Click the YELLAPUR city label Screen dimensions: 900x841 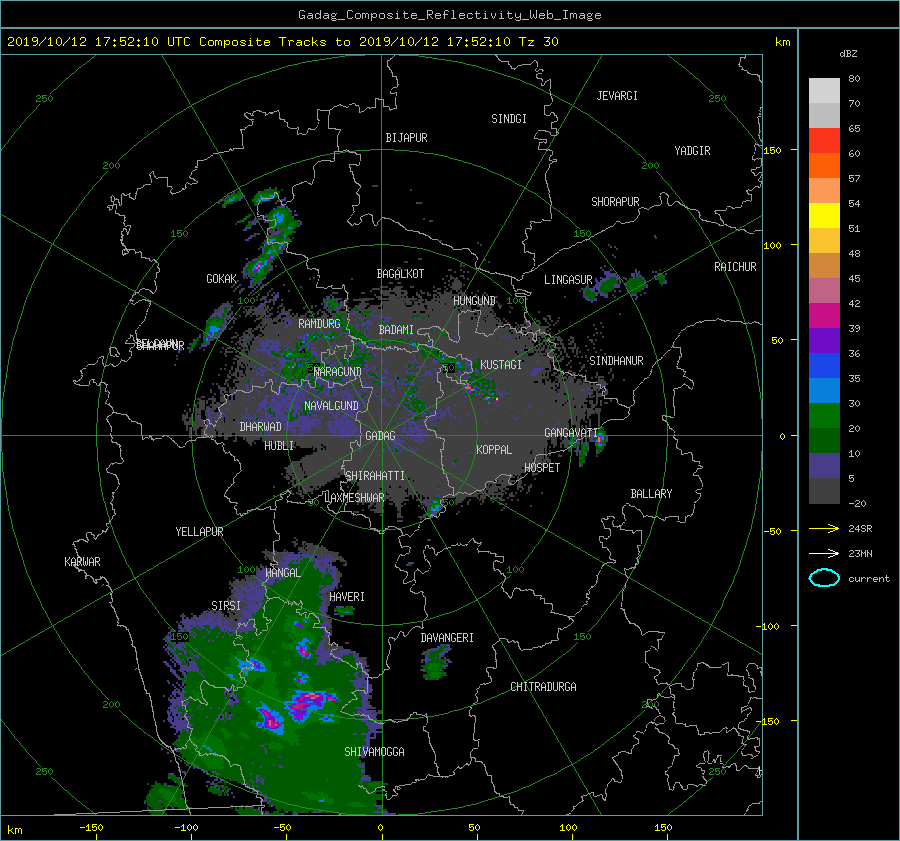pos(199,532)
